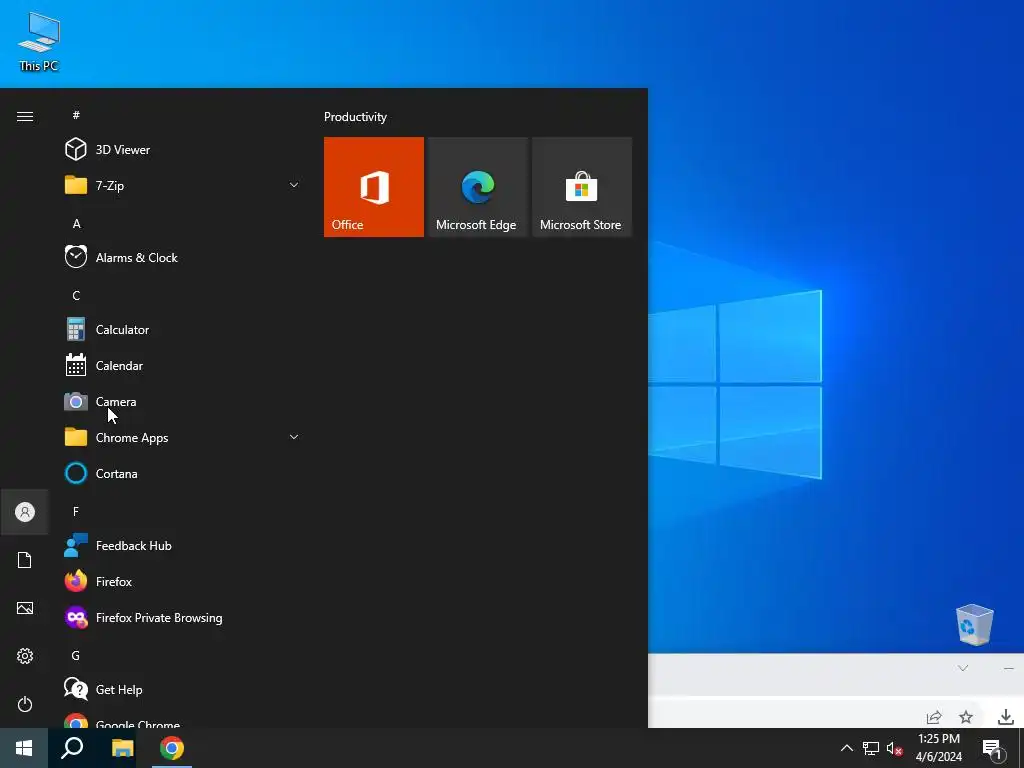Click the share icon in Chrome window
1024x768 pixels.
pos(934,717)
